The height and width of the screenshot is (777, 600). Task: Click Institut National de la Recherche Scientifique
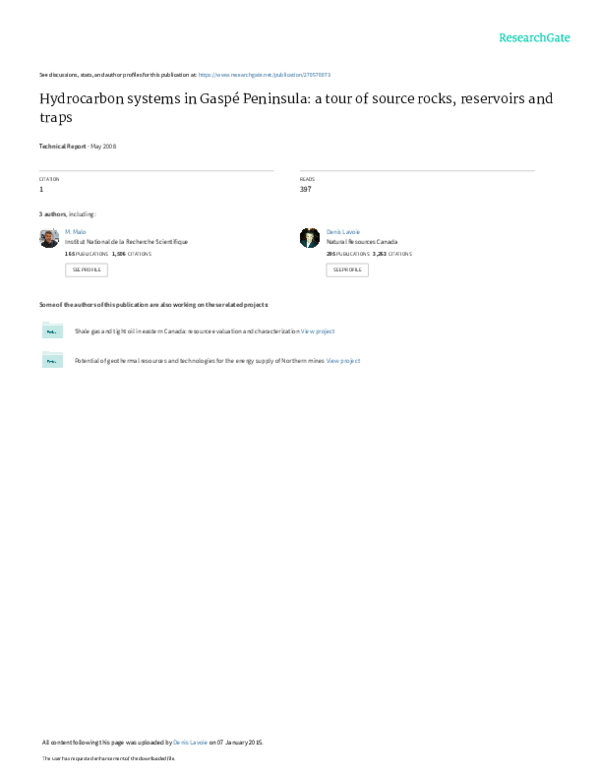coord(126,242)
